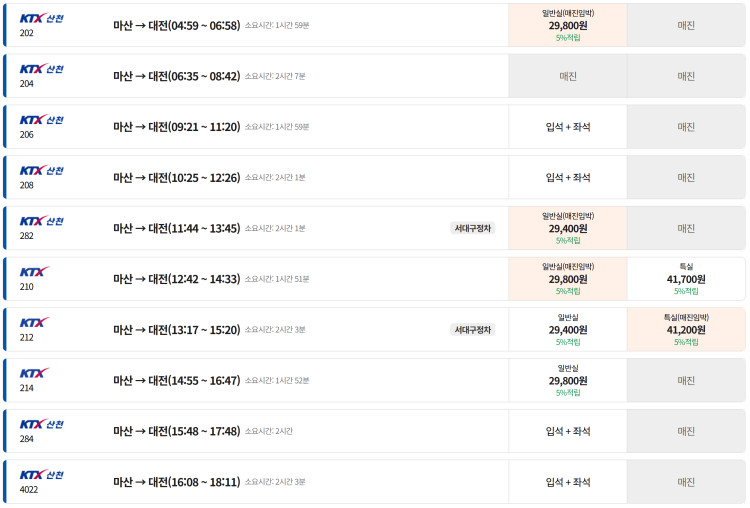Open the 마산 → 대전 06:35 train details
750x508 pixels.
click(x=176, y=76)
